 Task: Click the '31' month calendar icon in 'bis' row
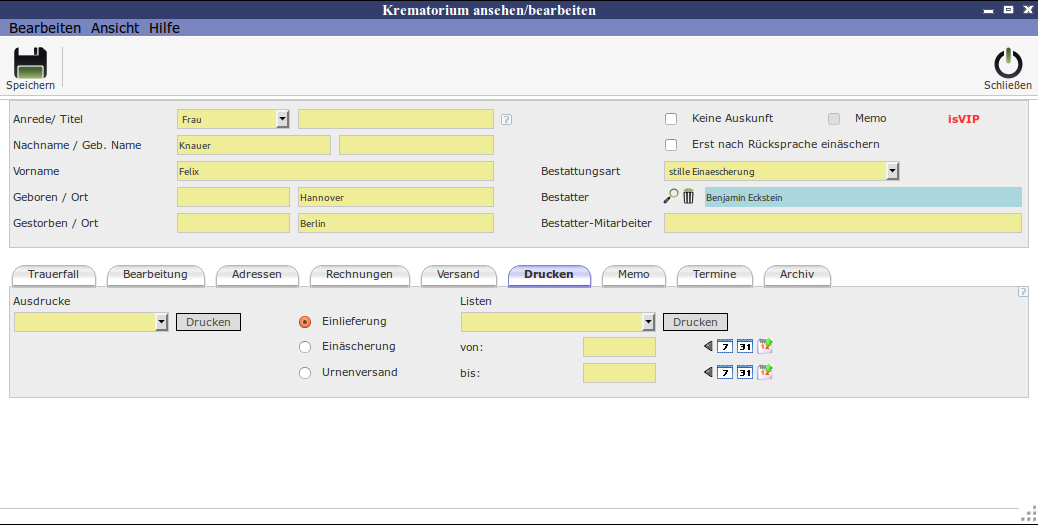click(745, 372)
